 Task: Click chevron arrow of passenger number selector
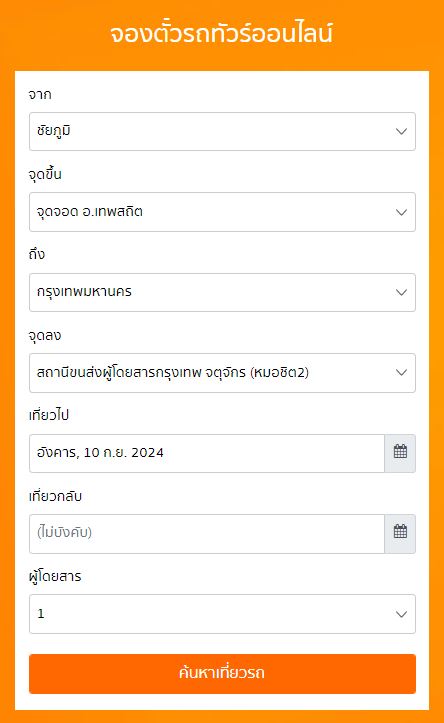[401, 614]
